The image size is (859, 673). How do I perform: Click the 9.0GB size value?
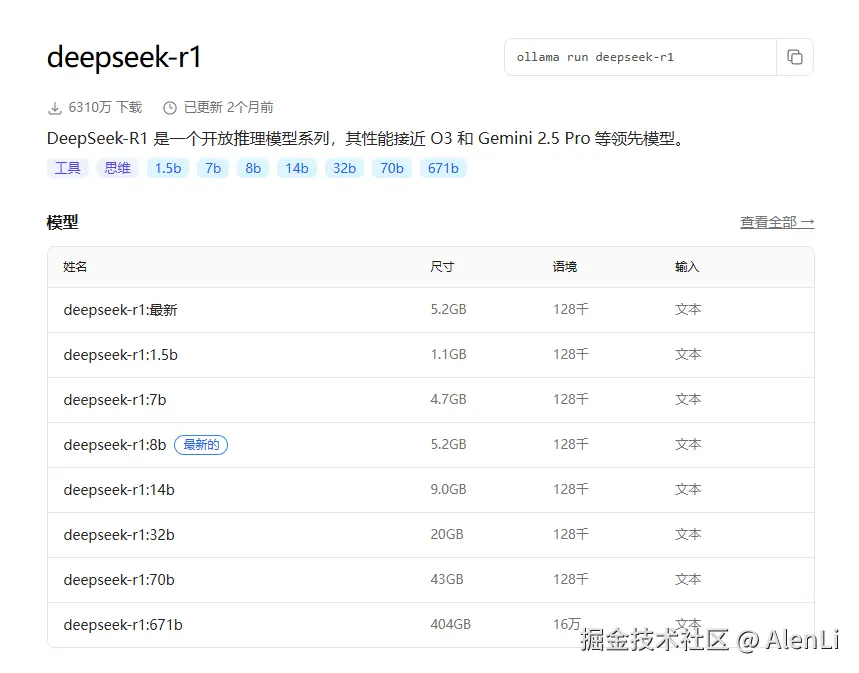[x=449, y=489]
